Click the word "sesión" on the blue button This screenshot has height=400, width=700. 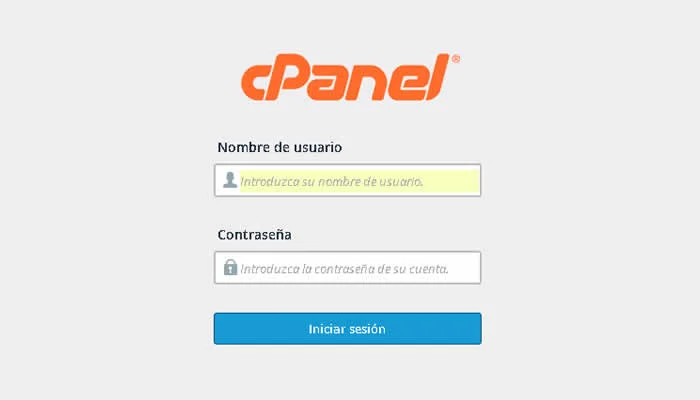click(367, 329)
